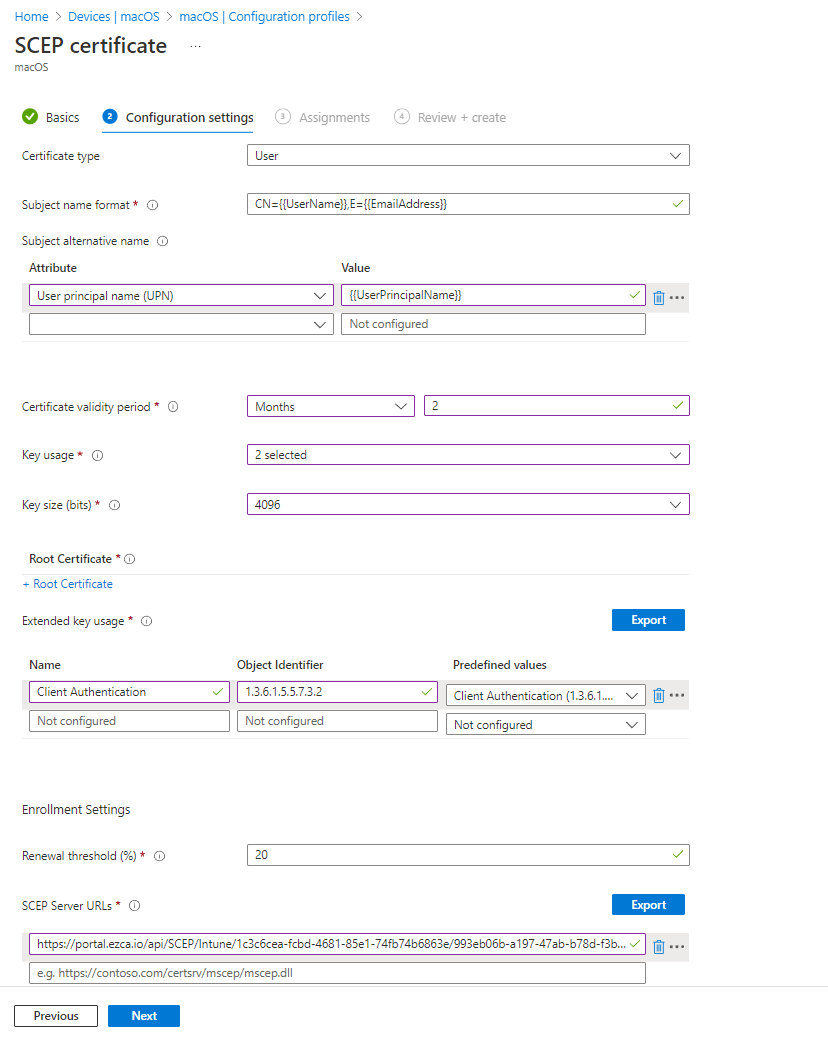This screenshot has width=828, height=1042.
Task: Open the ellipsis menu on Client Authentication row
Action: point(678,695)
